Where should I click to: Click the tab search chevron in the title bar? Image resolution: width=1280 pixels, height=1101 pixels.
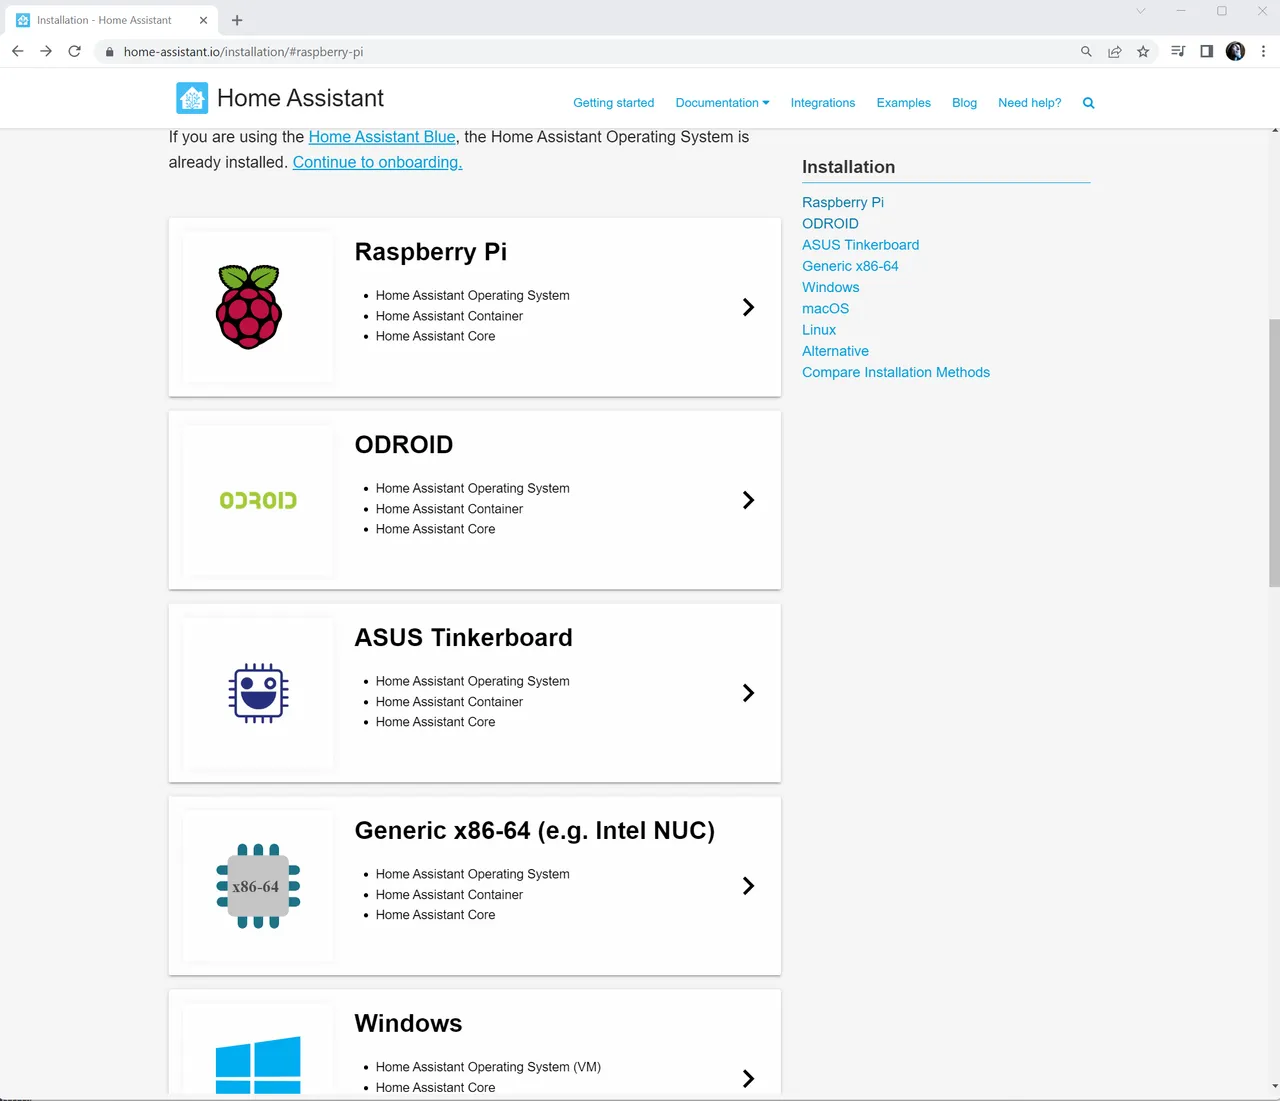tap(1141, 11)
